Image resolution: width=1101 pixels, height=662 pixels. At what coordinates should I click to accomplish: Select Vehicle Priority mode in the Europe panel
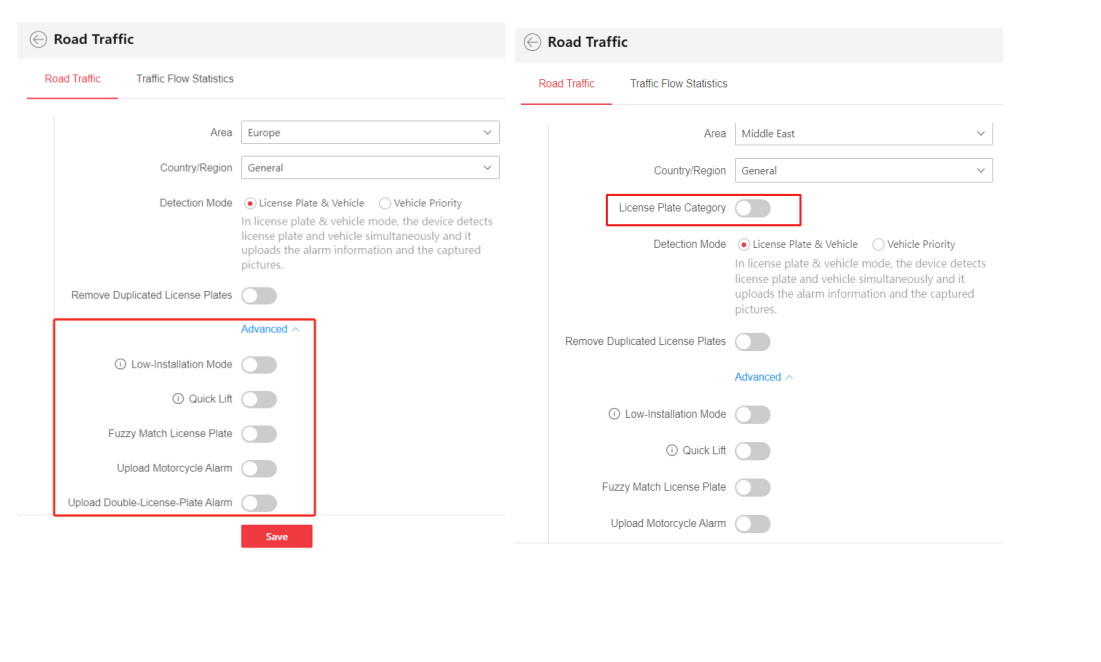tap(385, 204)
